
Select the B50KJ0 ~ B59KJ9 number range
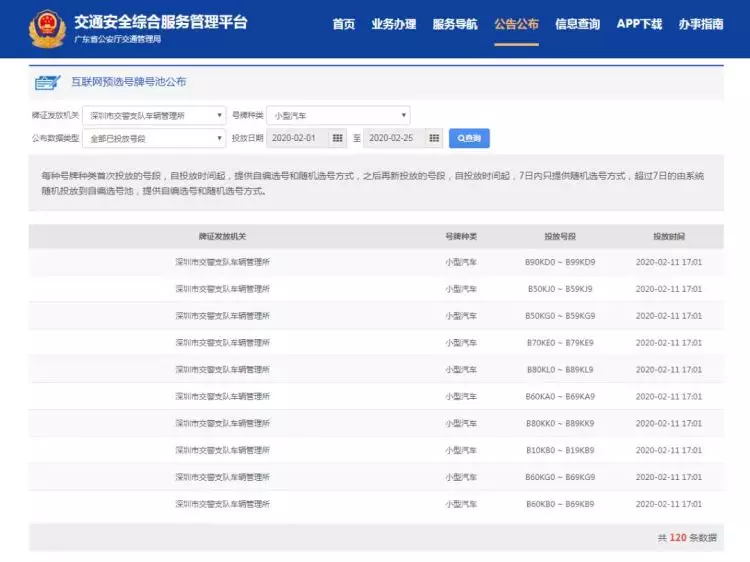click(560, 289)
